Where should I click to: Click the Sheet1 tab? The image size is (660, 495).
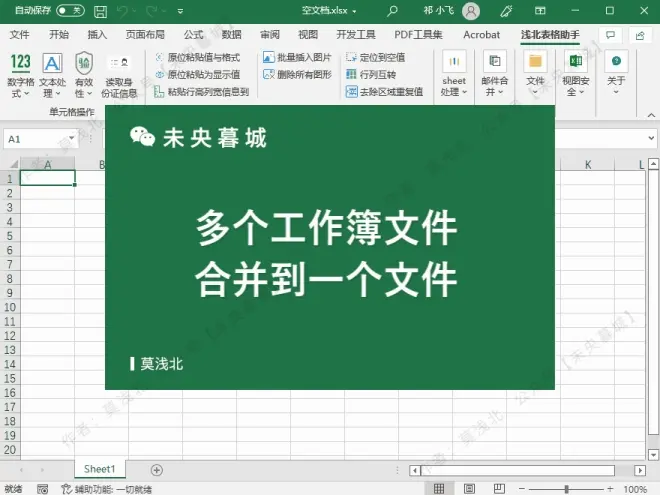pyautogui.click(x=100, y=469)
